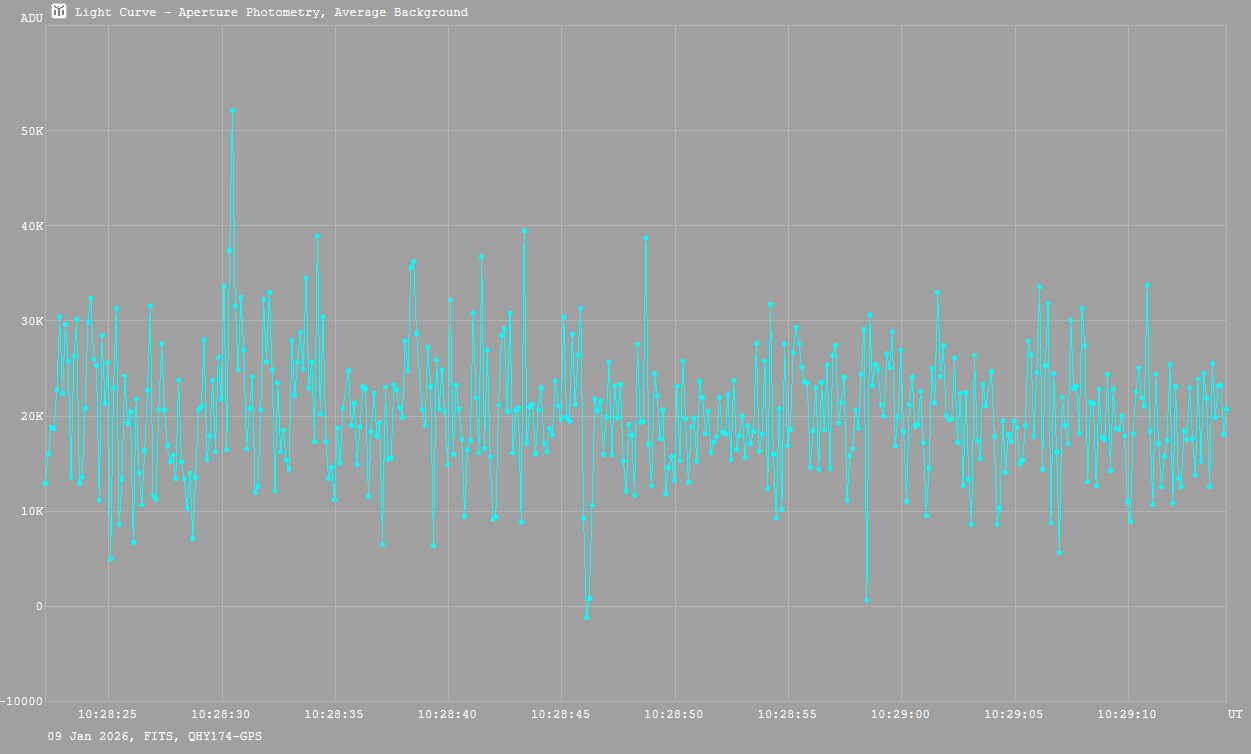Select the near-zero dip point before 10:29:00
The height and width of the screenshot is (754, 1251).
(866, 600)
